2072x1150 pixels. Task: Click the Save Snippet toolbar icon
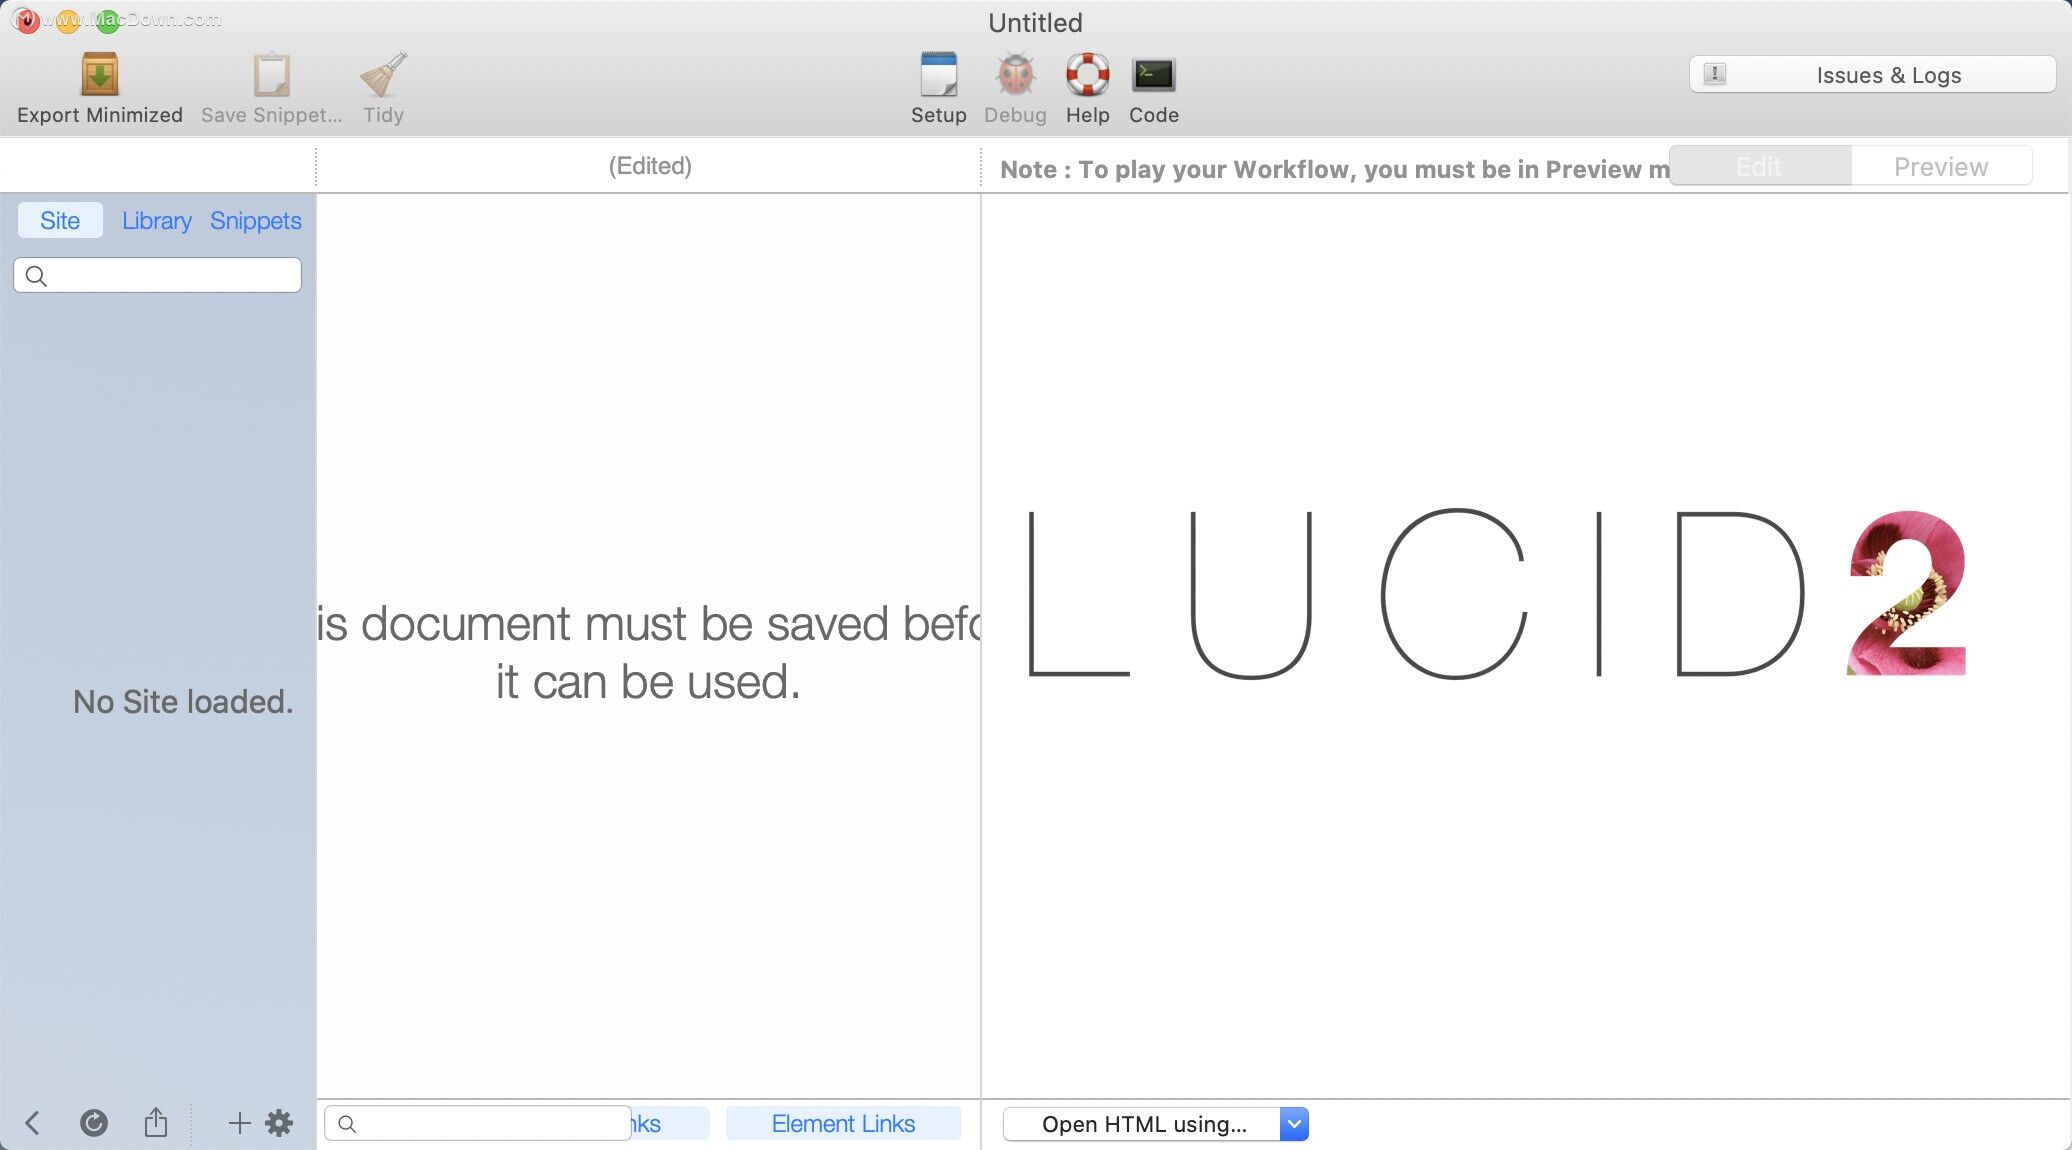point(271,72)
